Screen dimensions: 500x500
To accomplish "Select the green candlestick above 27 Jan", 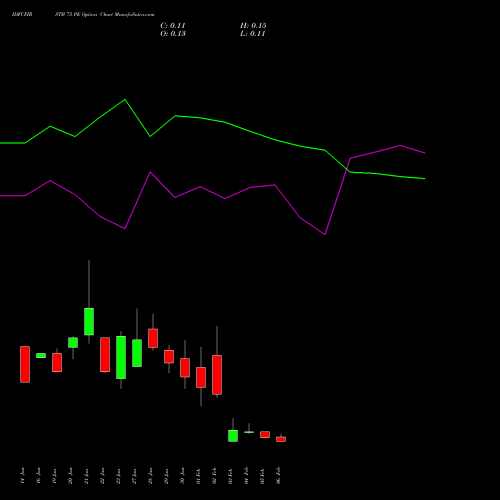I will point(137,353).
